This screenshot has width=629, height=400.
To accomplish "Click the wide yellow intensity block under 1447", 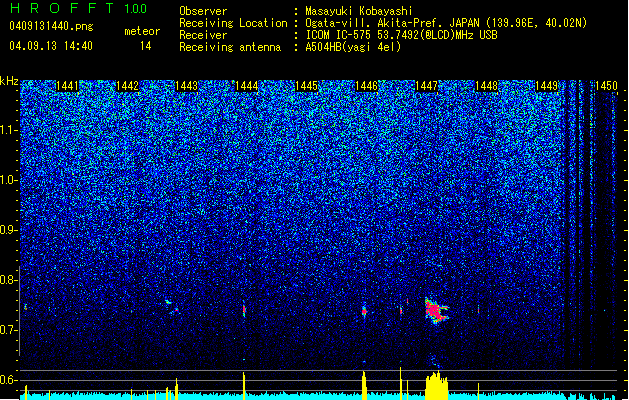I will (x=436, y=386).
